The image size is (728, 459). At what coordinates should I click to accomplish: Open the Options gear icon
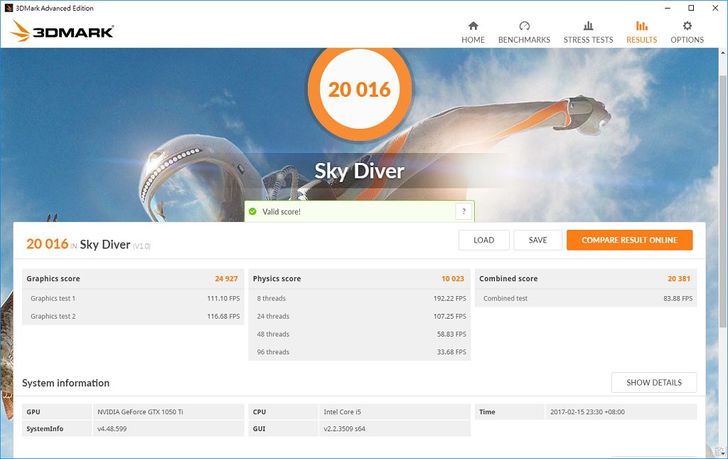(687, 26)
